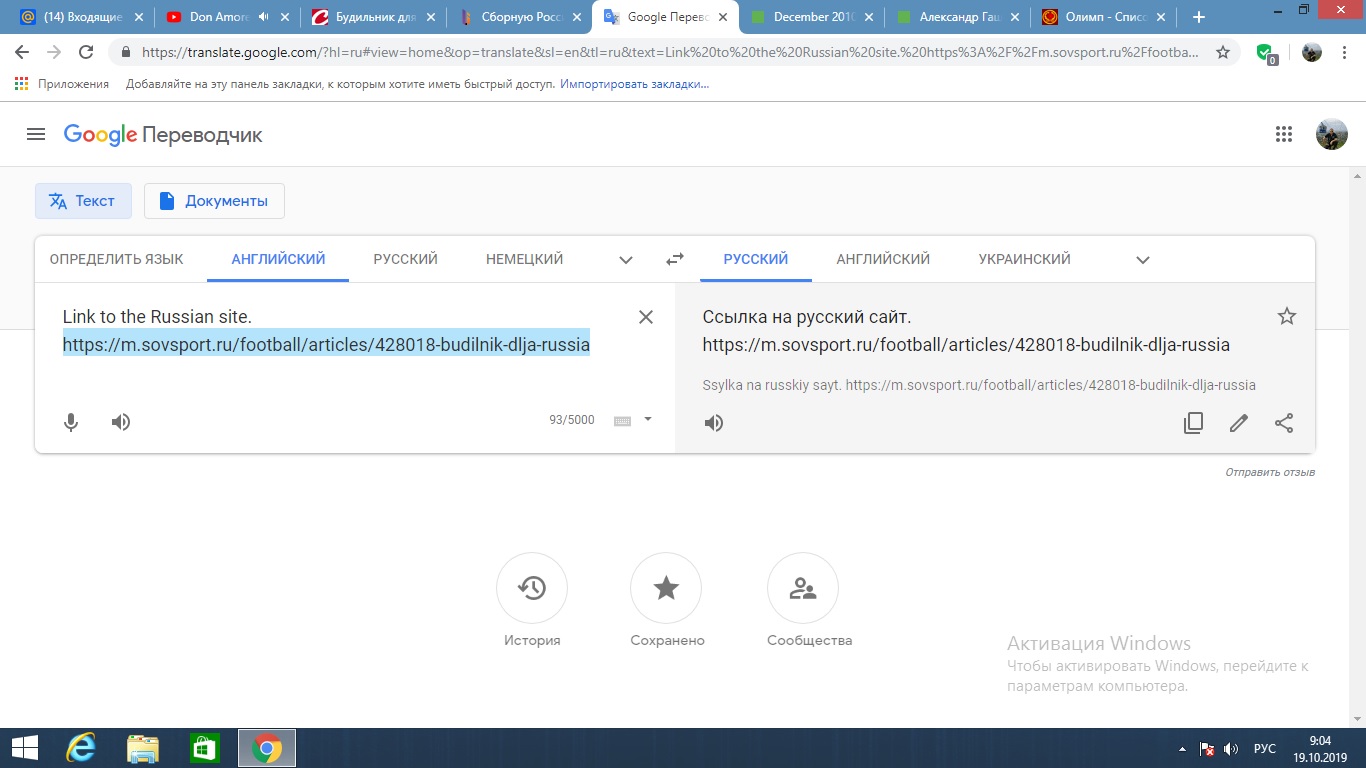Open the Windows Start menu

pyautogui.click(x=24, y=748)
